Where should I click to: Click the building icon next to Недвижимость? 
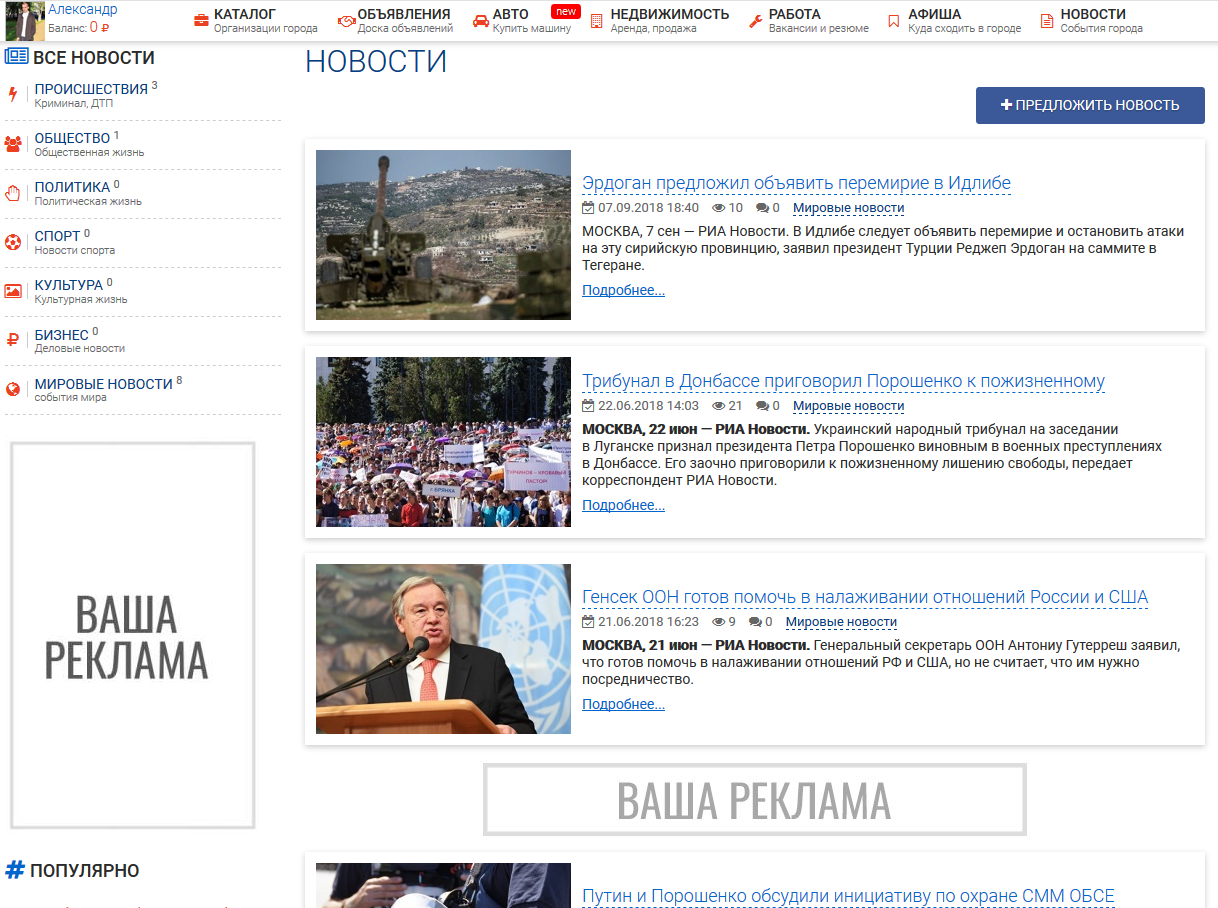(597, 21)
